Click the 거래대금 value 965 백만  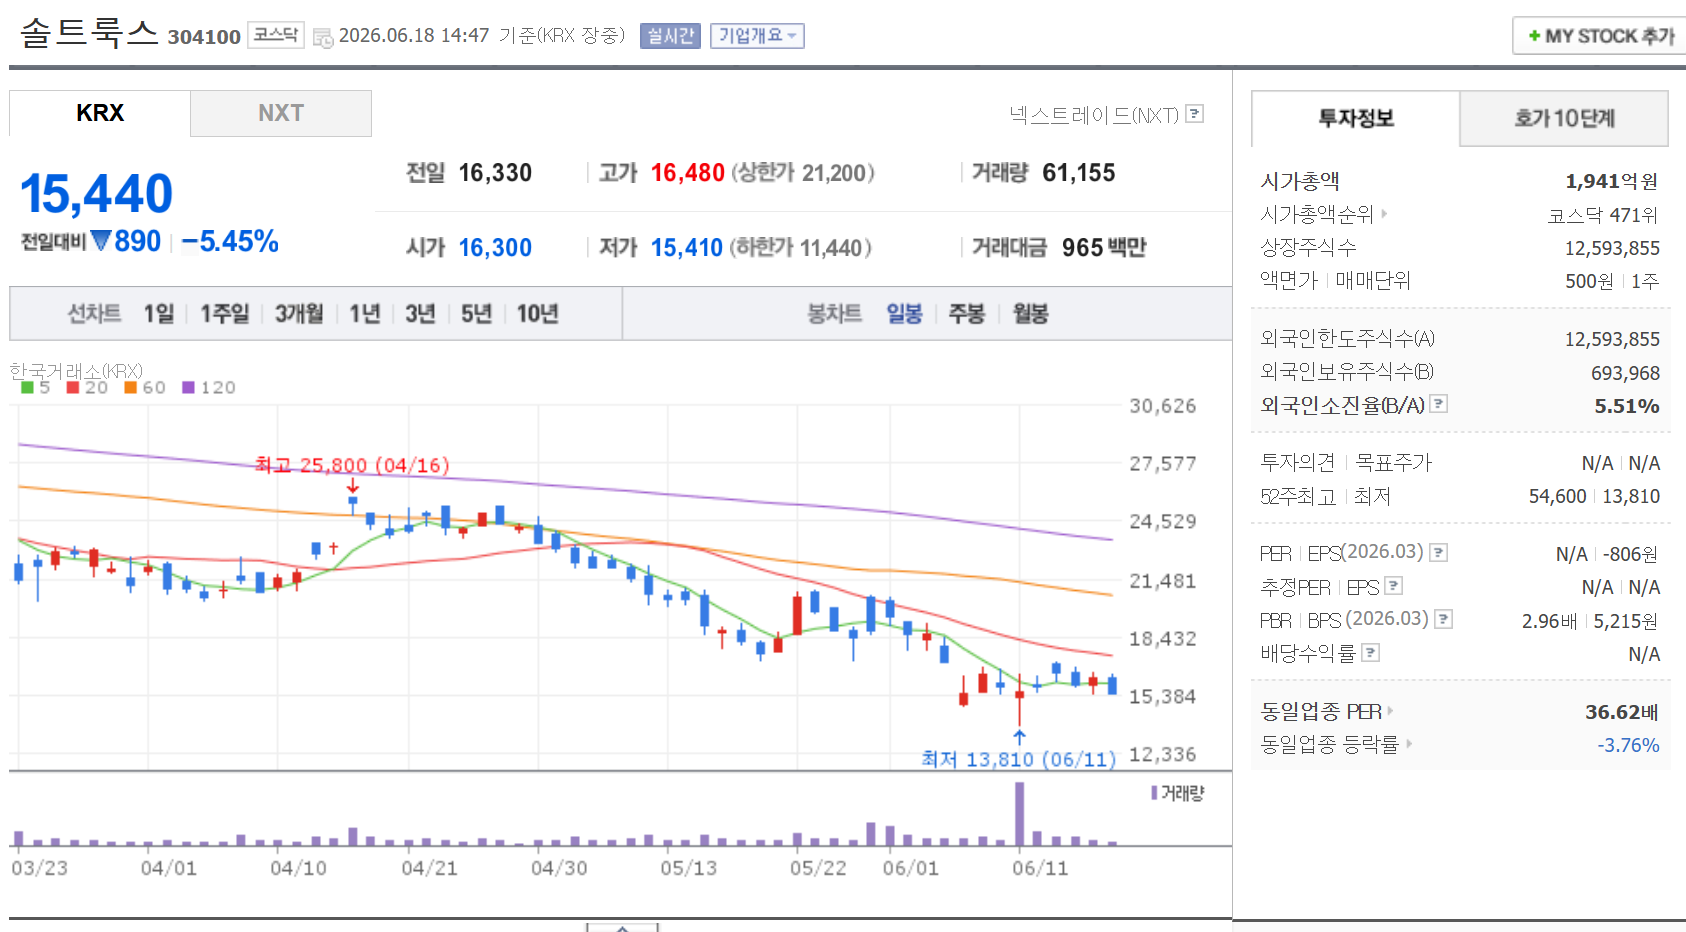click(x=1104, y=248)
